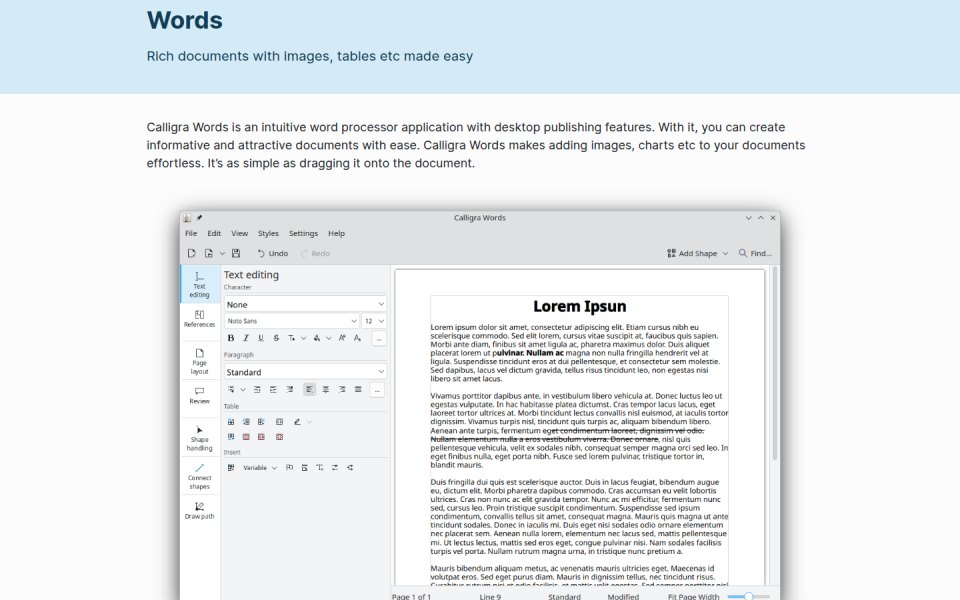Select the Page layout tool

click(200, 362)
